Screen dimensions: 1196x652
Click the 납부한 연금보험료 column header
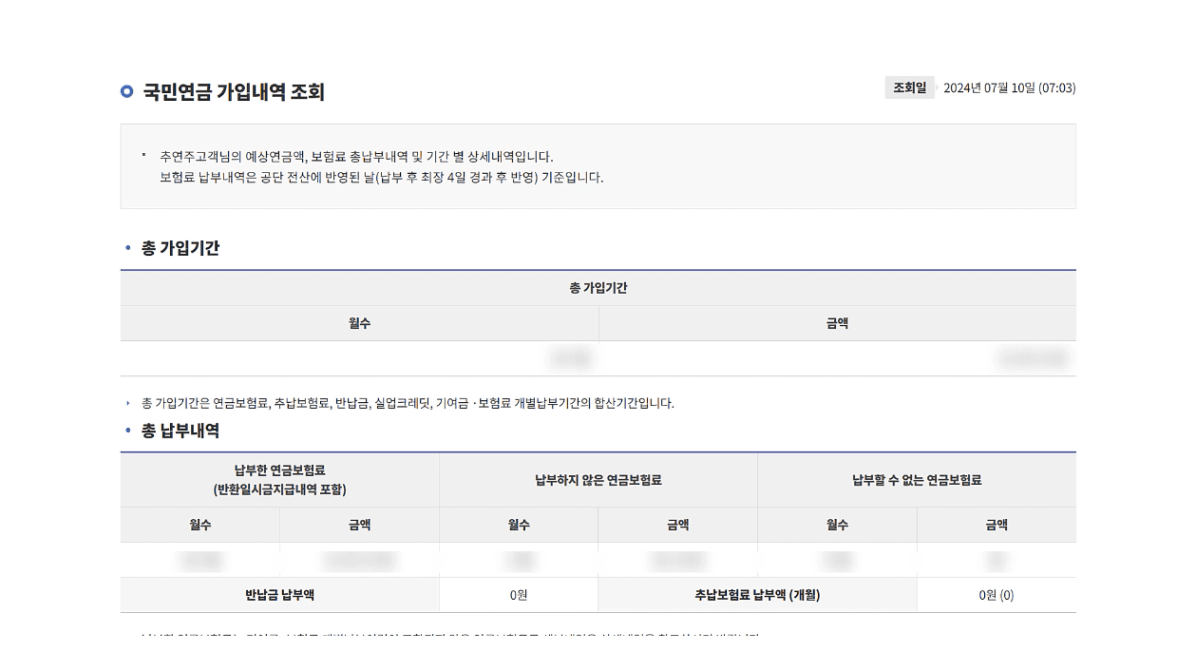[x=279, y=479]
